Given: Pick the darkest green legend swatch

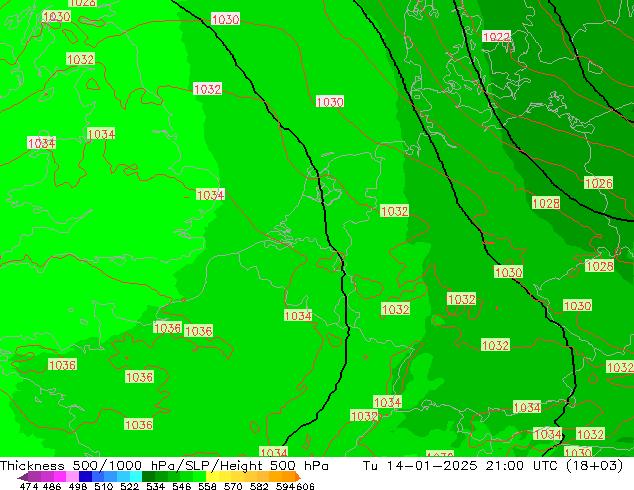Looking at the screenshot, I should [148, 477].
